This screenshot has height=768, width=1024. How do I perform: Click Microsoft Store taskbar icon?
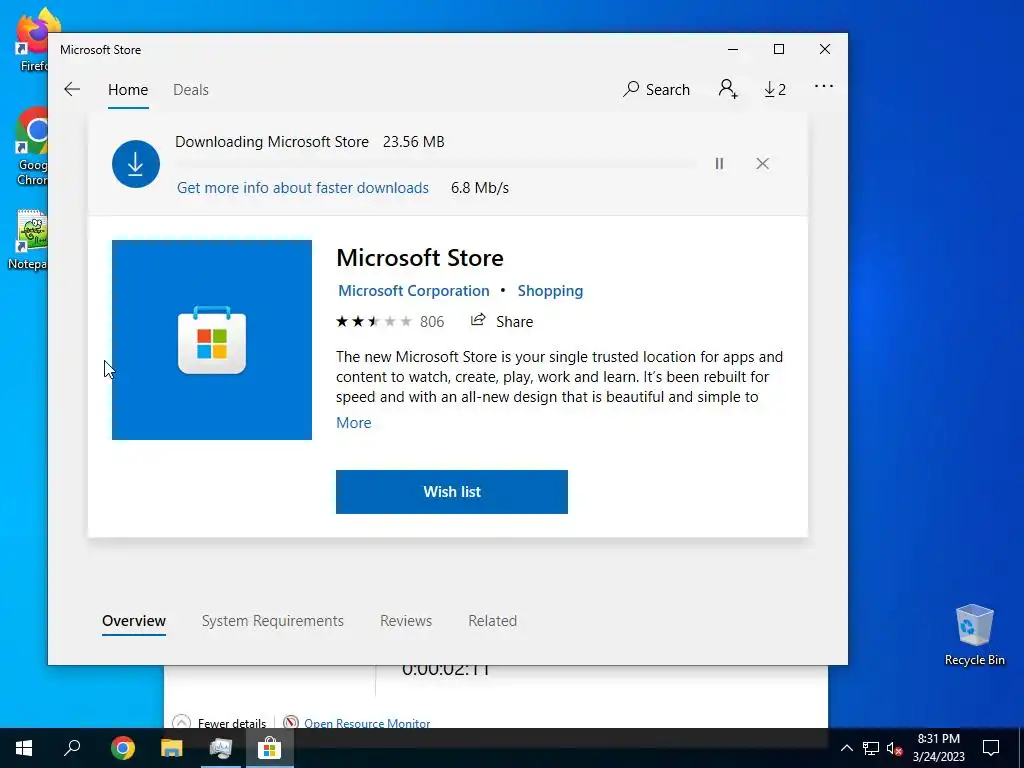[269, 748]
